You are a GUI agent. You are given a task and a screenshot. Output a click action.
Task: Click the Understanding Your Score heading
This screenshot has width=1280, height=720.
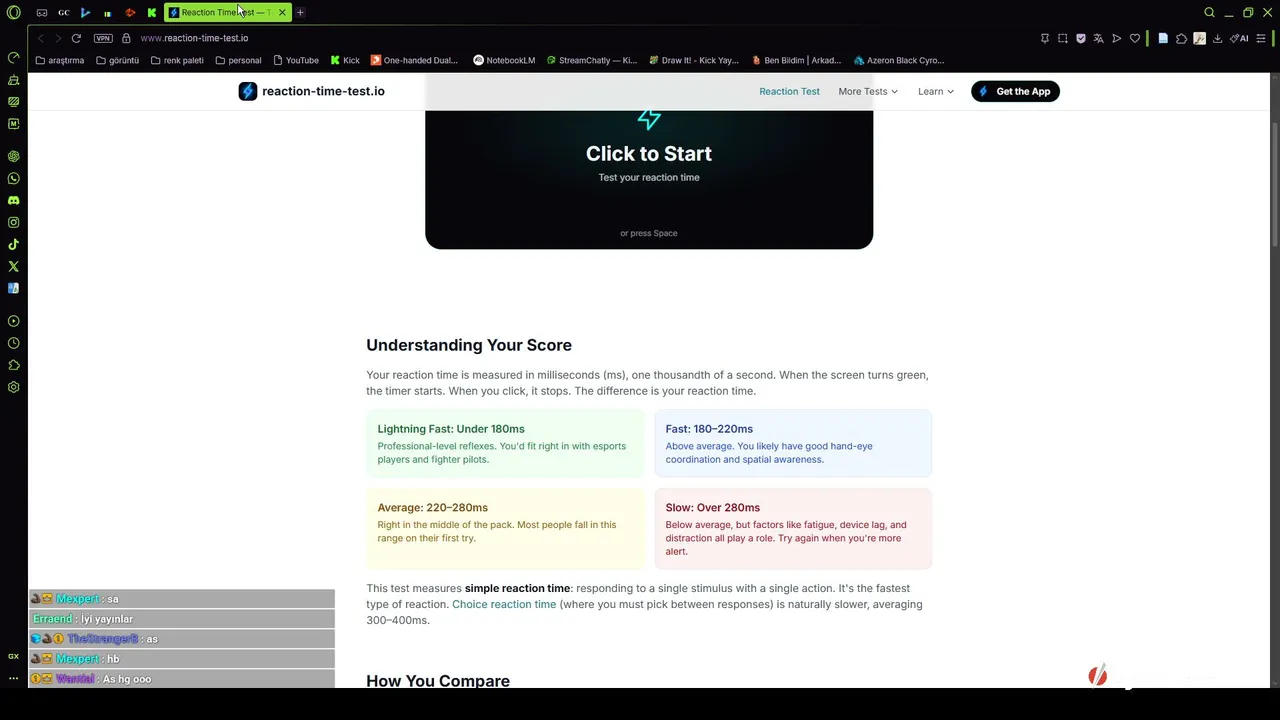pos(469,345)
